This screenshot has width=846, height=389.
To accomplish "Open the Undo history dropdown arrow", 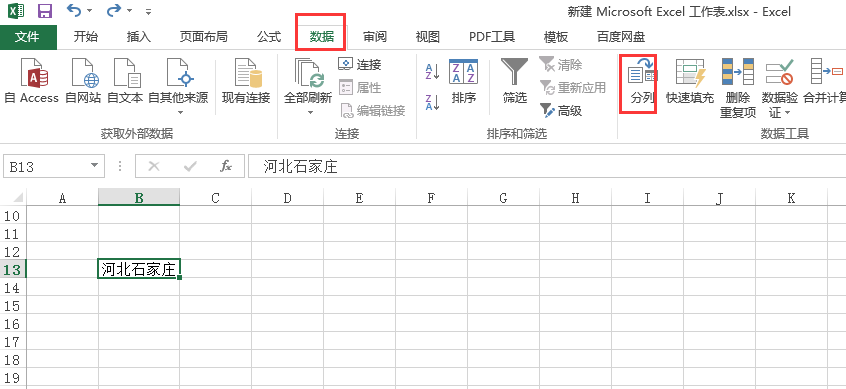I will click(89, 11).
